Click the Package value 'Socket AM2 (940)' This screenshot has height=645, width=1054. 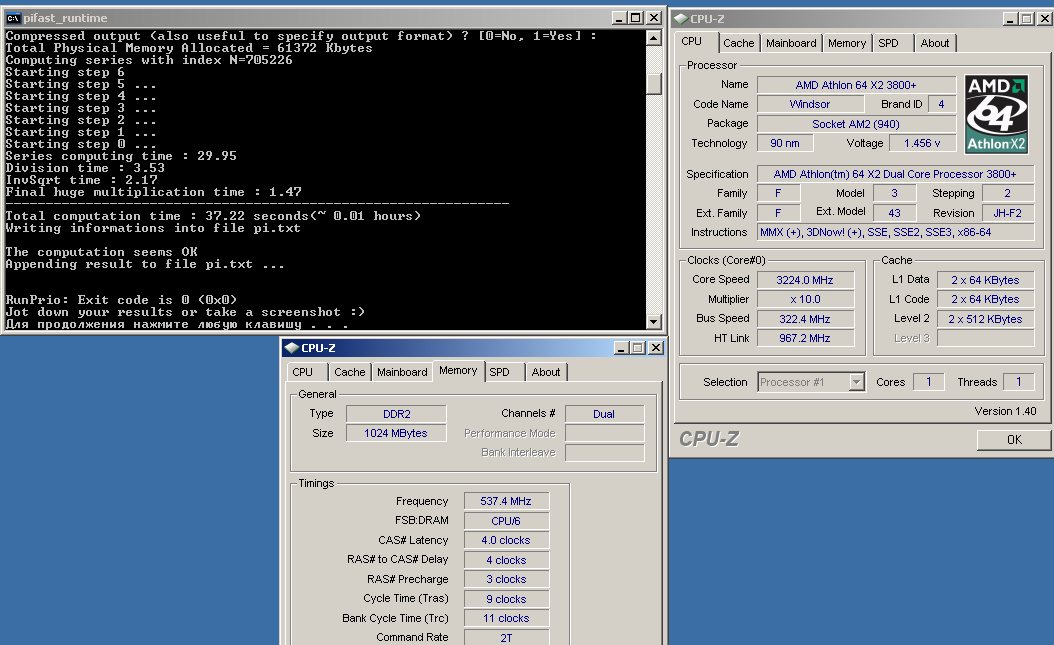tap(856, 124)
